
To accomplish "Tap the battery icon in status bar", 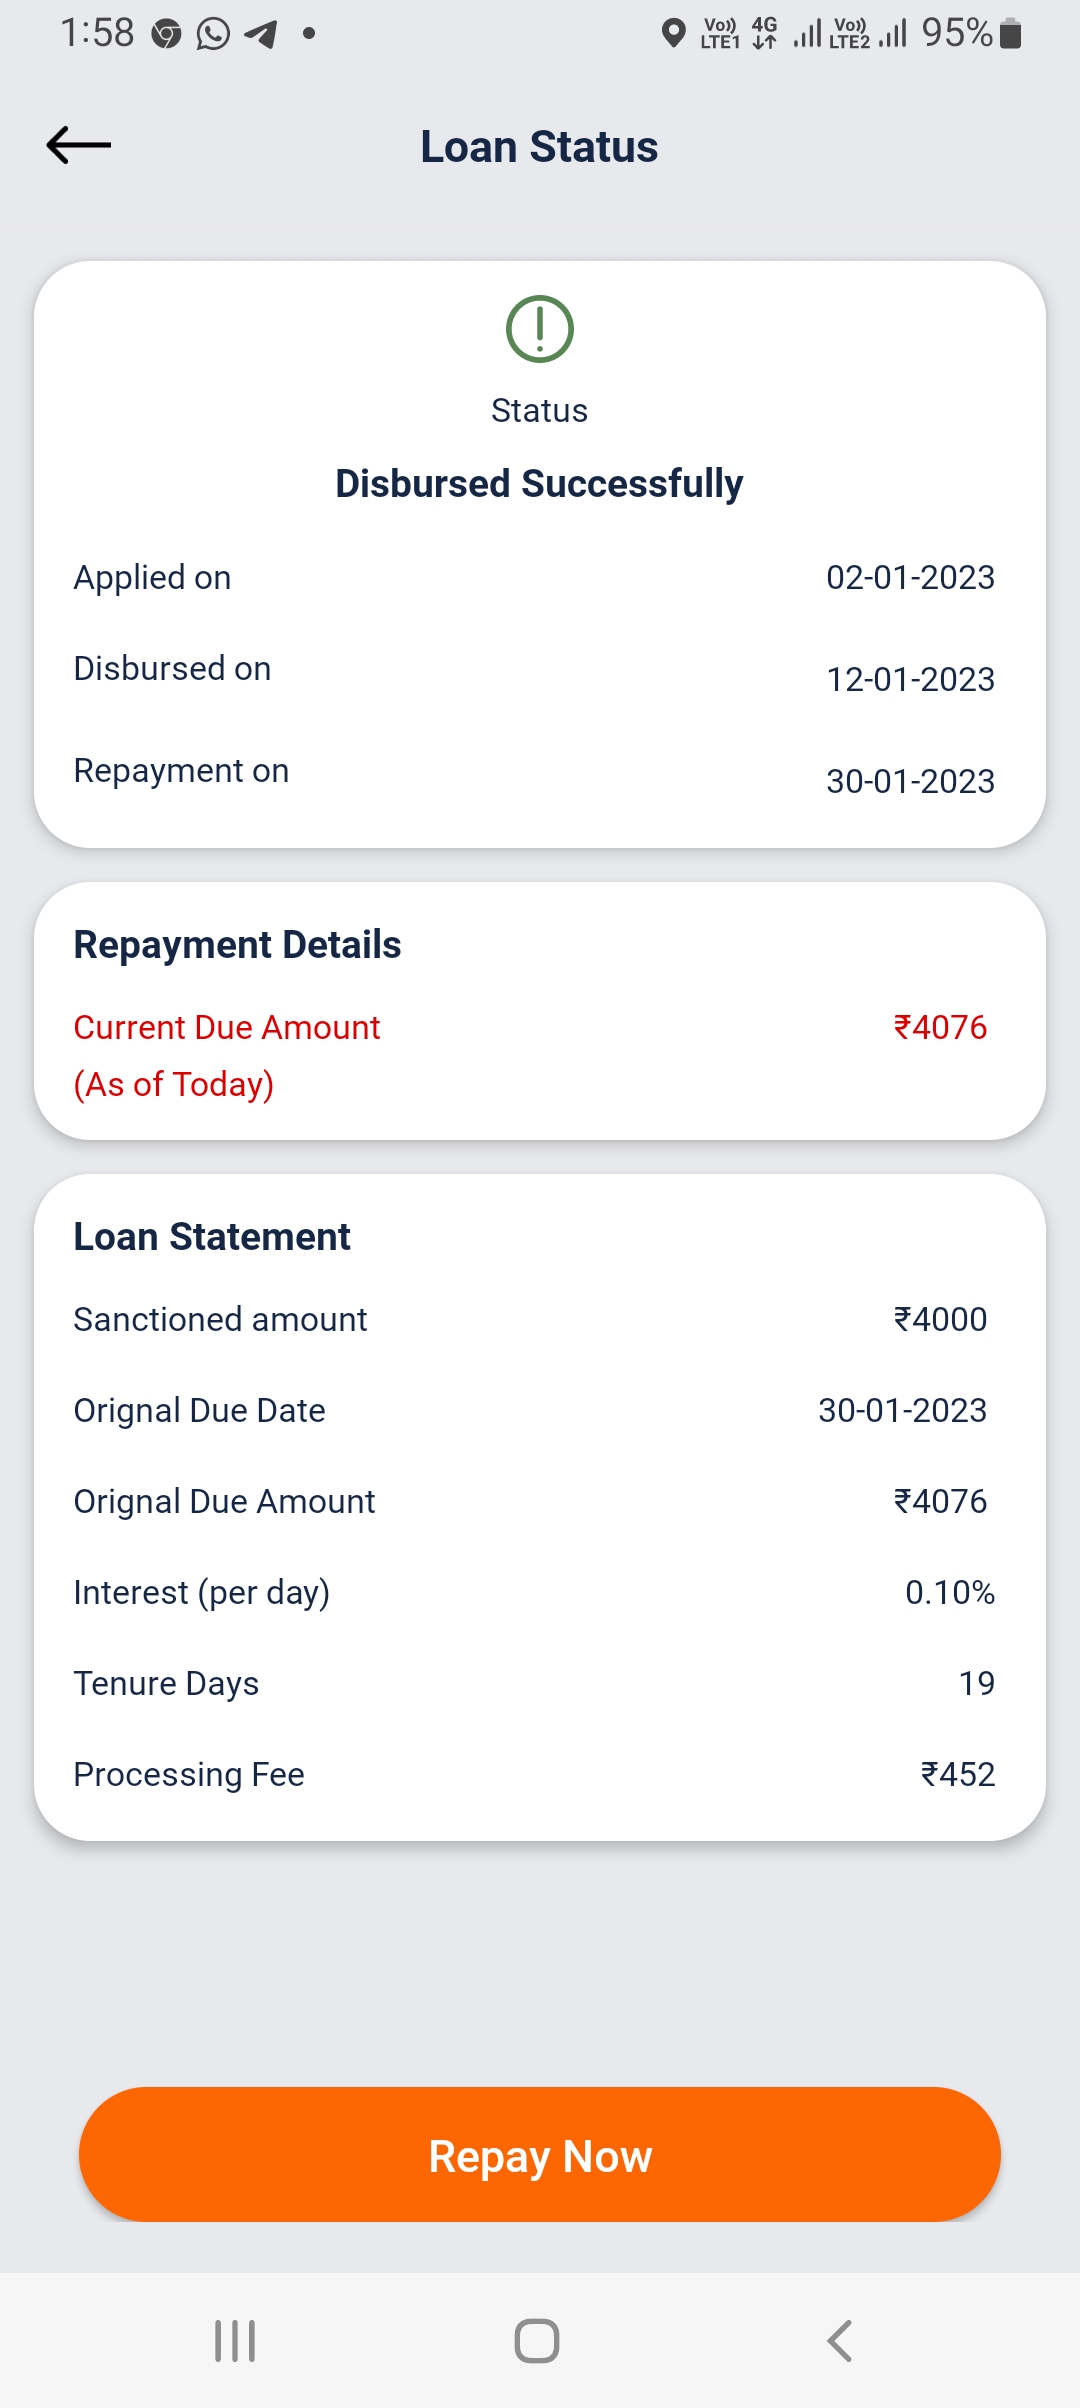I will pos(1011,34).
